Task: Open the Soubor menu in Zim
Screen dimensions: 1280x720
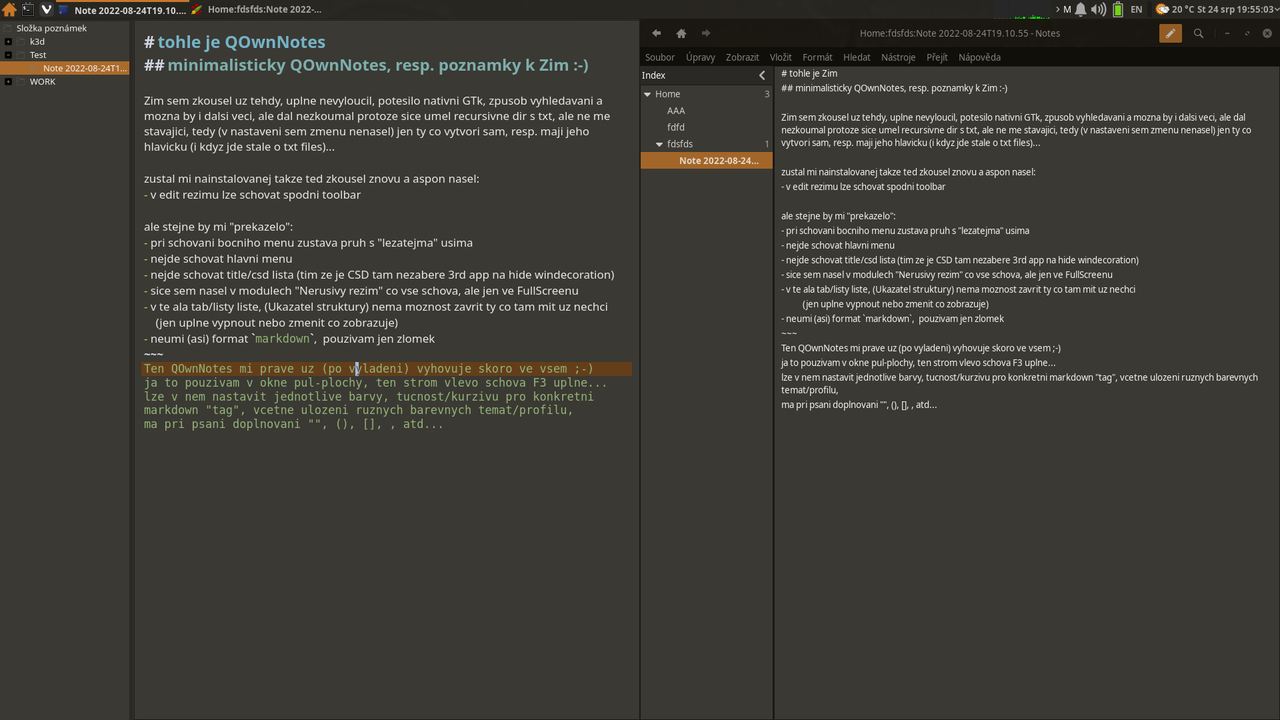Action: point(660,57)
